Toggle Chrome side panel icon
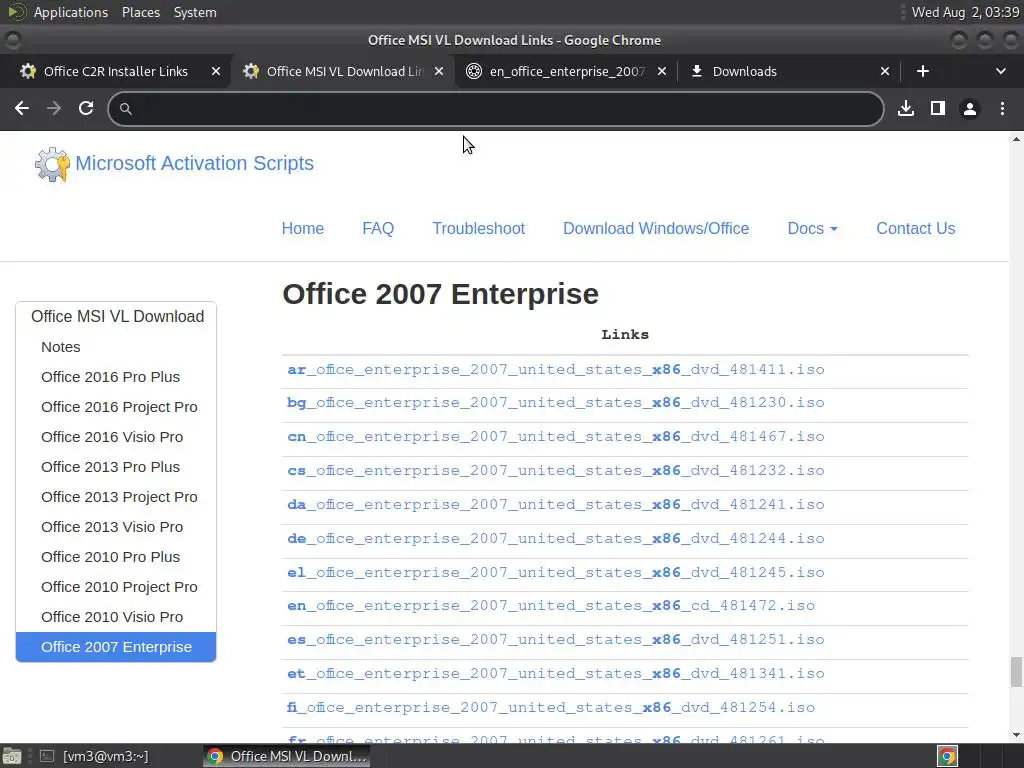The width and height of the screenshot is (1024, 768). coord(938,108)
